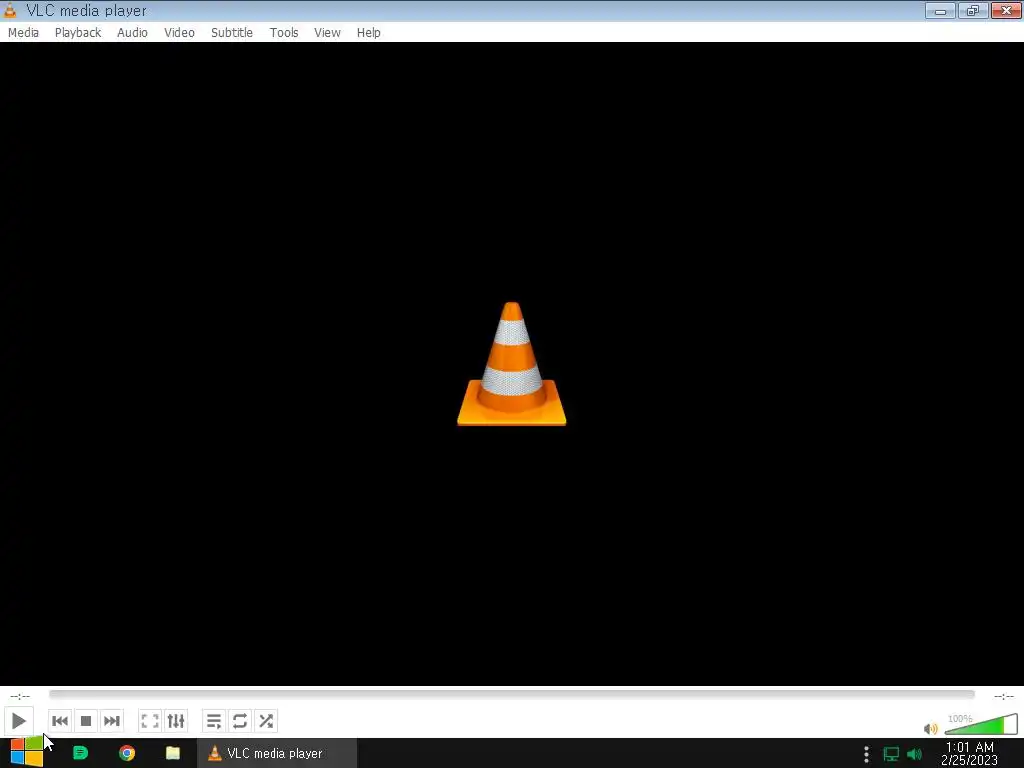Click elapsed time label left of seek bar
The width and height of the screenshot is (1024, 768).
click(x=20, y=696)
